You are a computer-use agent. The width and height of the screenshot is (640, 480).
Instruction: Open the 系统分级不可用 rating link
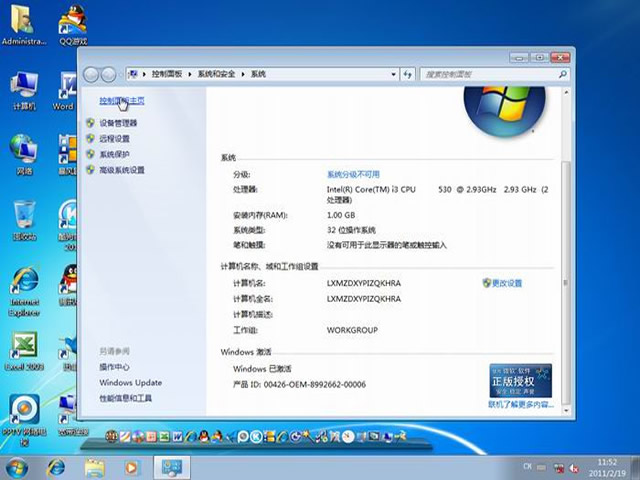click(x=353, y=174)
